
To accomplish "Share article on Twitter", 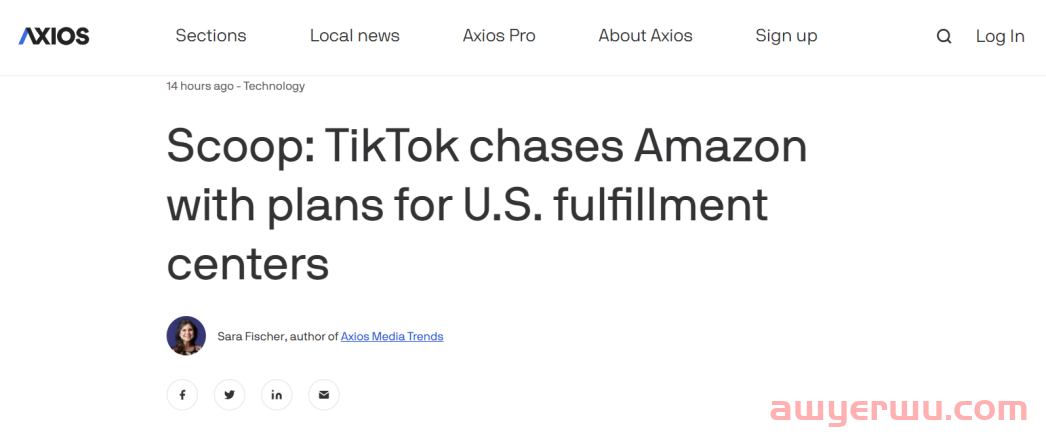I will pyautogui.click(x=229, y=395).
